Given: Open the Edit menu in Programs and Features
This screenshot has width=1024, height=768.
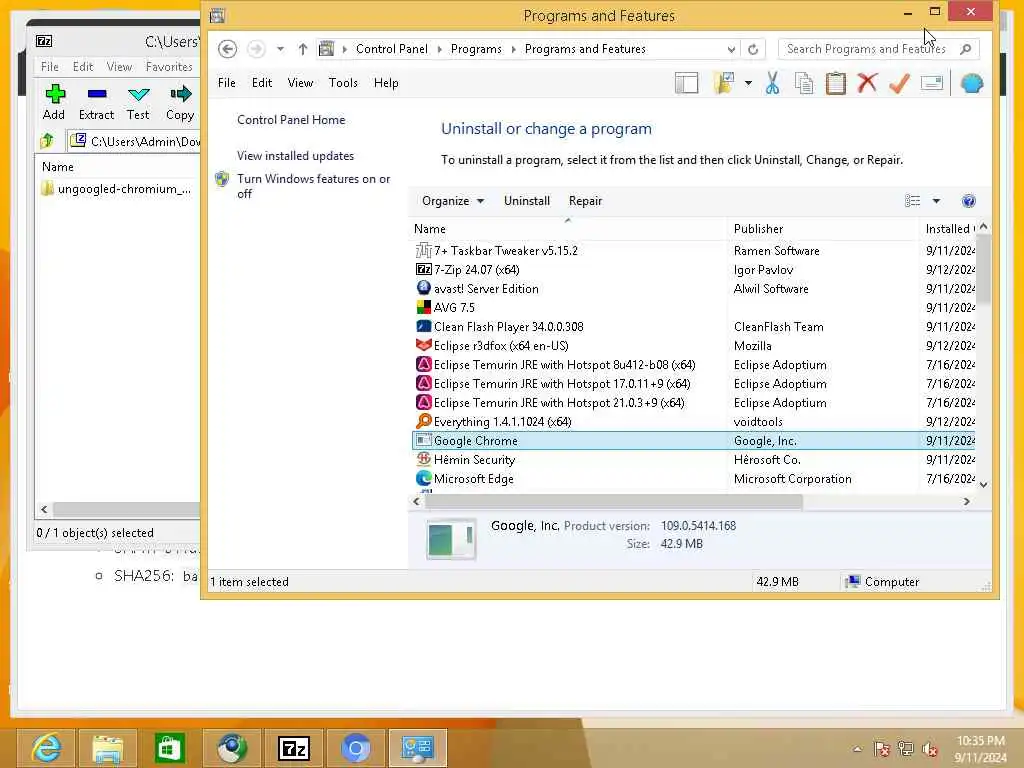Looking at the screenshot, I should 262,83.
